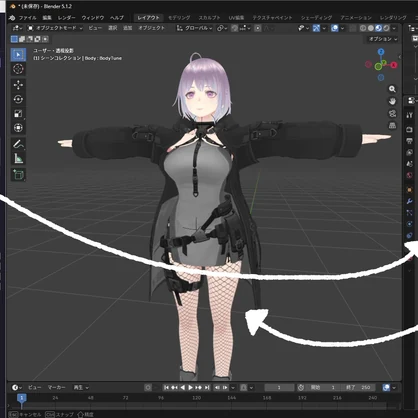Switch perspective/orthographic grid icon
418x418 pixels.
click(392, 126)
